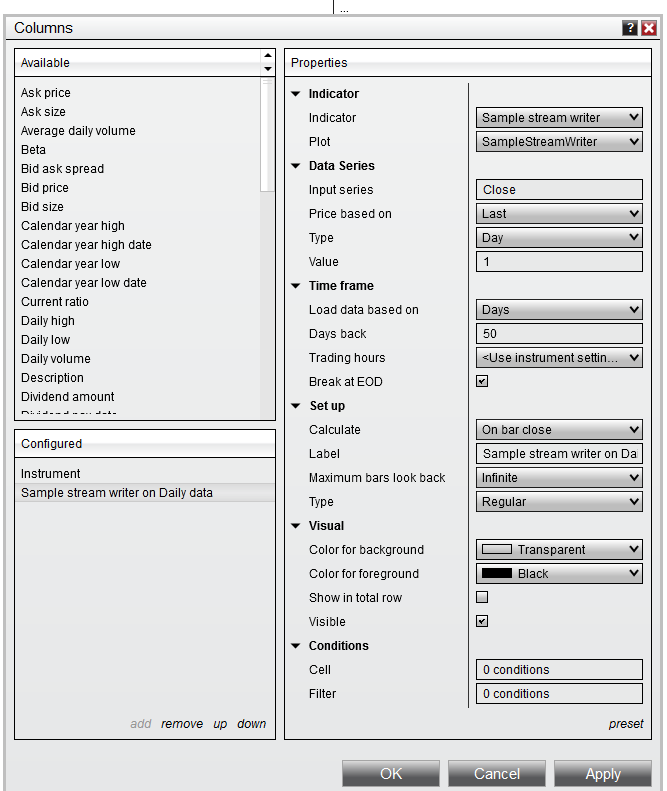This screenshot has height=791, width=667.
Task: Collapse the Data Series section
Action: 296,166
